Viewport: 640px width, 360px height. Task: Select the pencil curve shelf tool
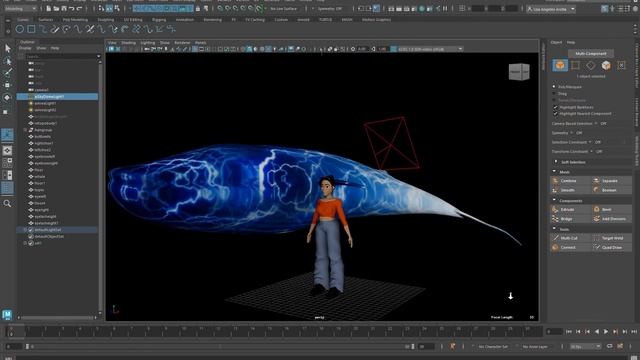coord(55,29)
